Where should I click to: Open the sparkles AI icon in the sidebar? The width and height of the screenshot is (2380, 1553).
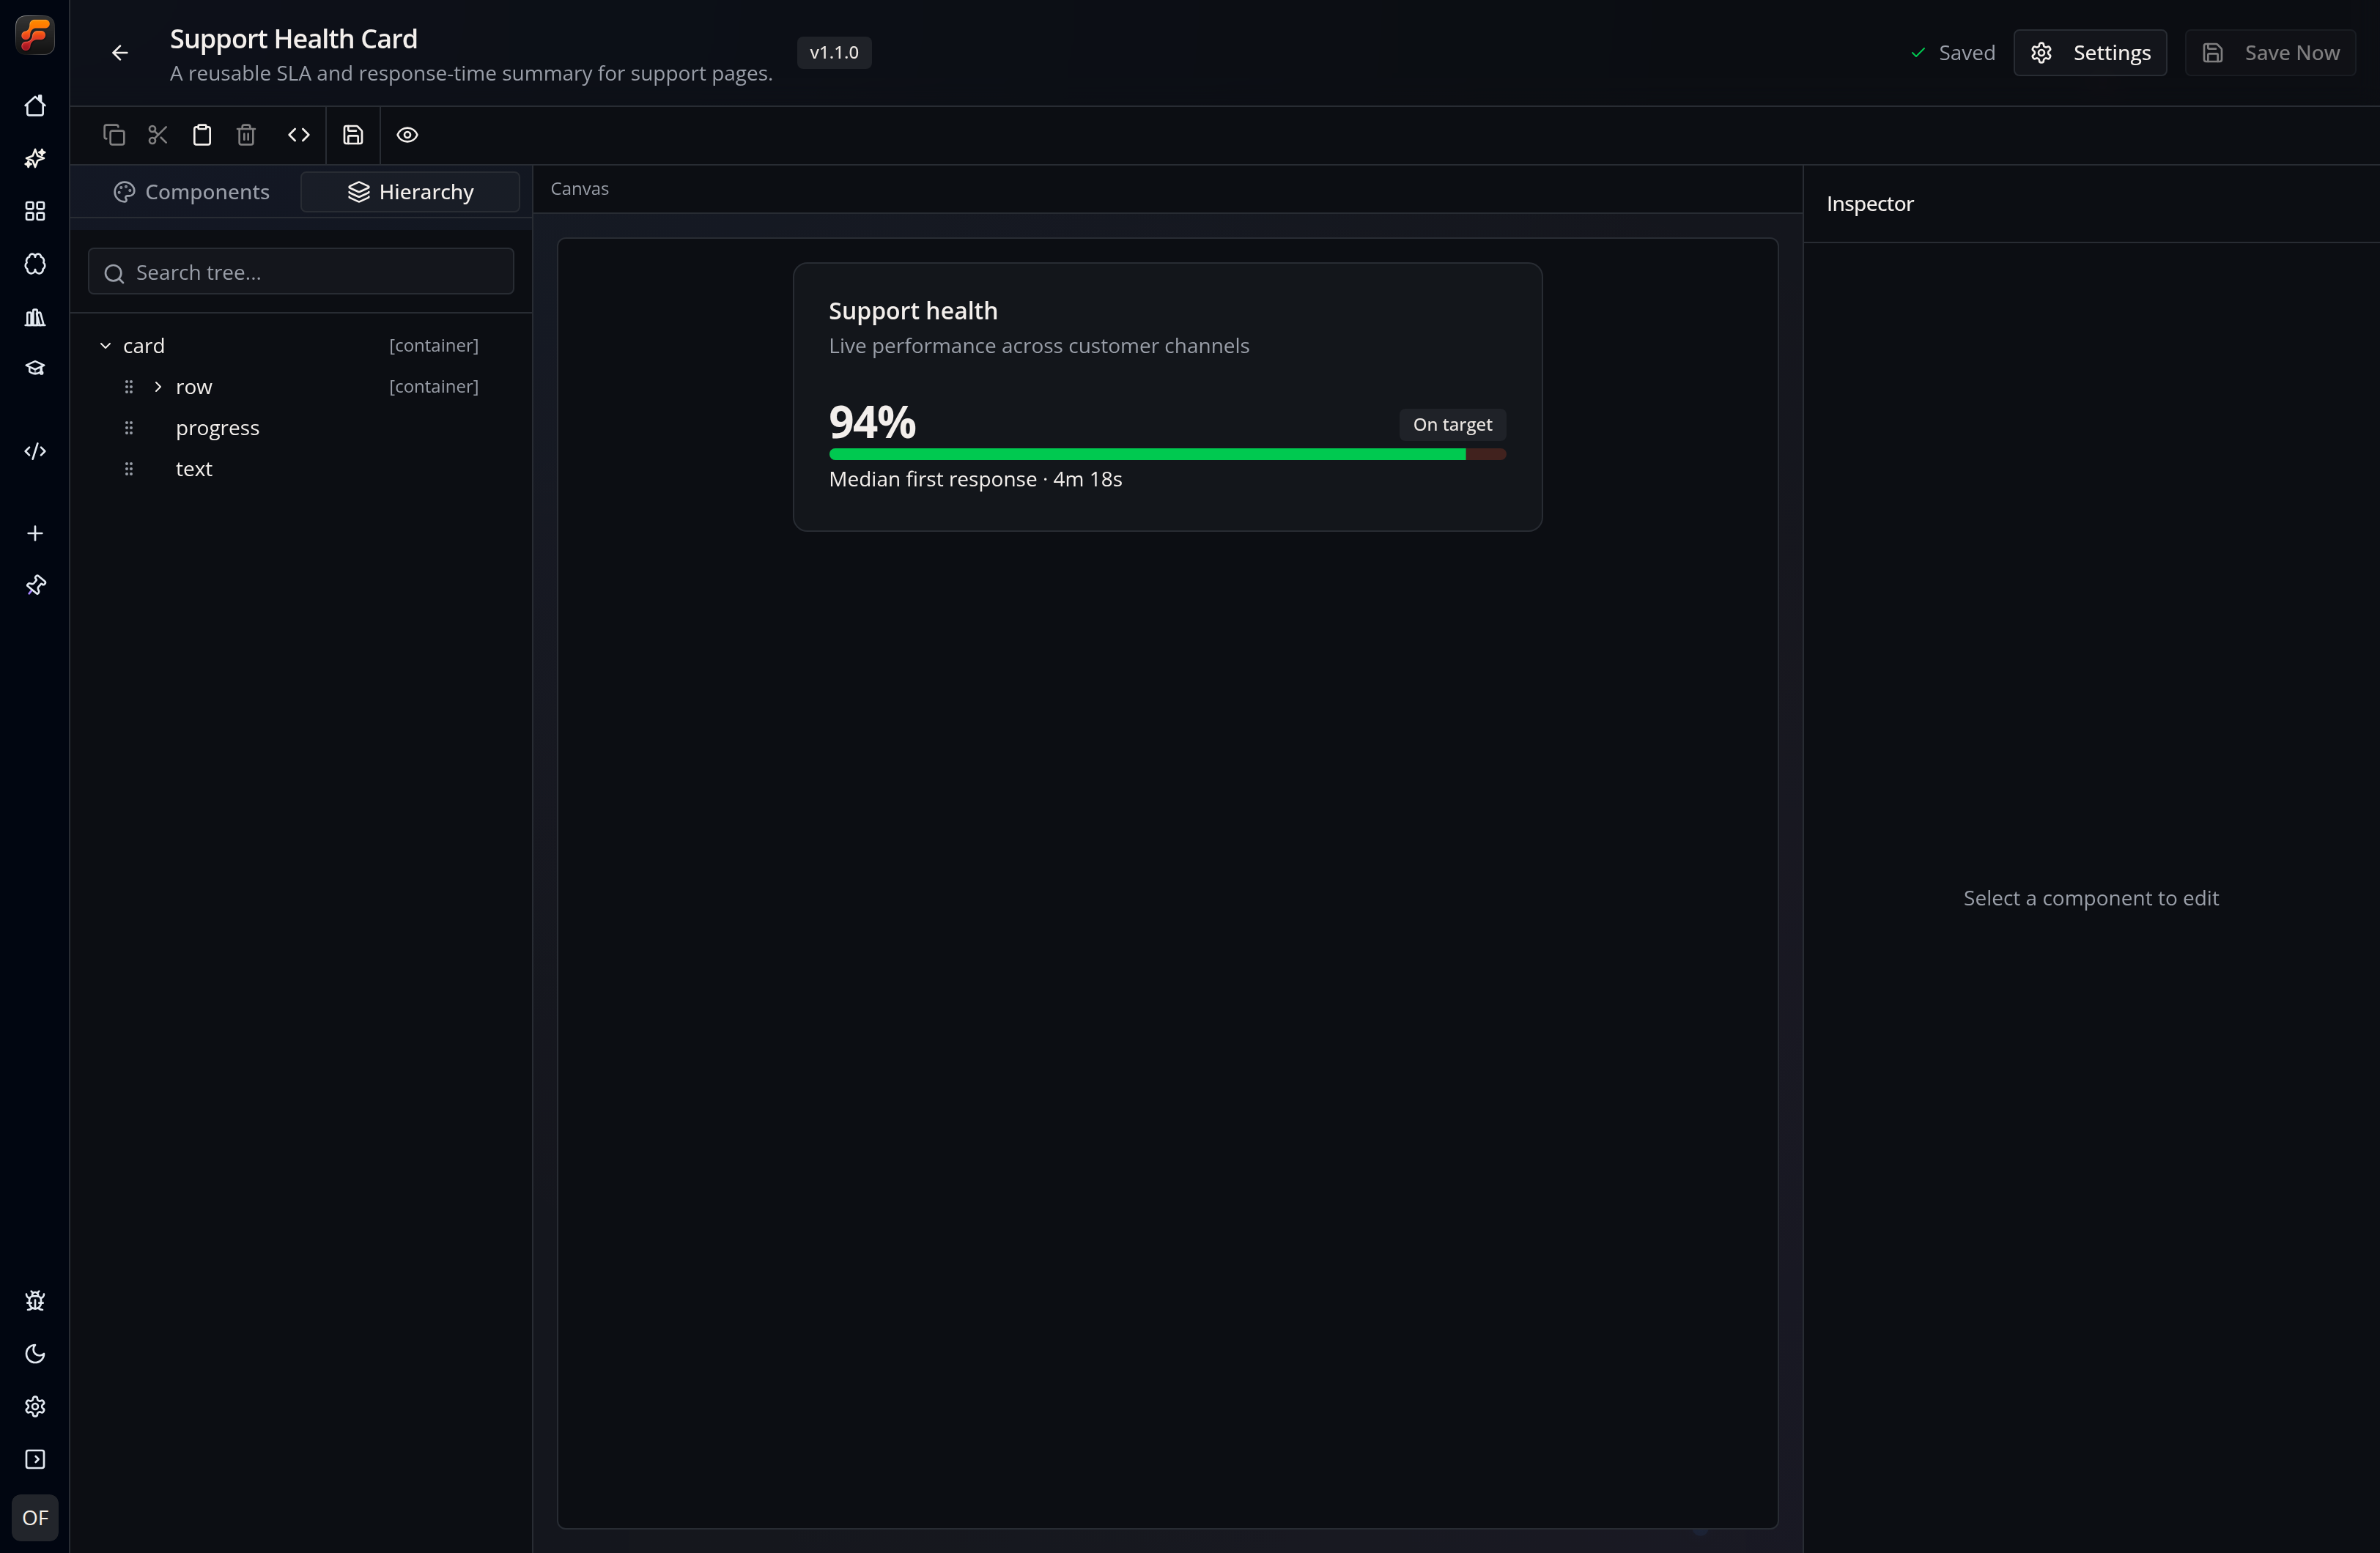coord(35,158)
